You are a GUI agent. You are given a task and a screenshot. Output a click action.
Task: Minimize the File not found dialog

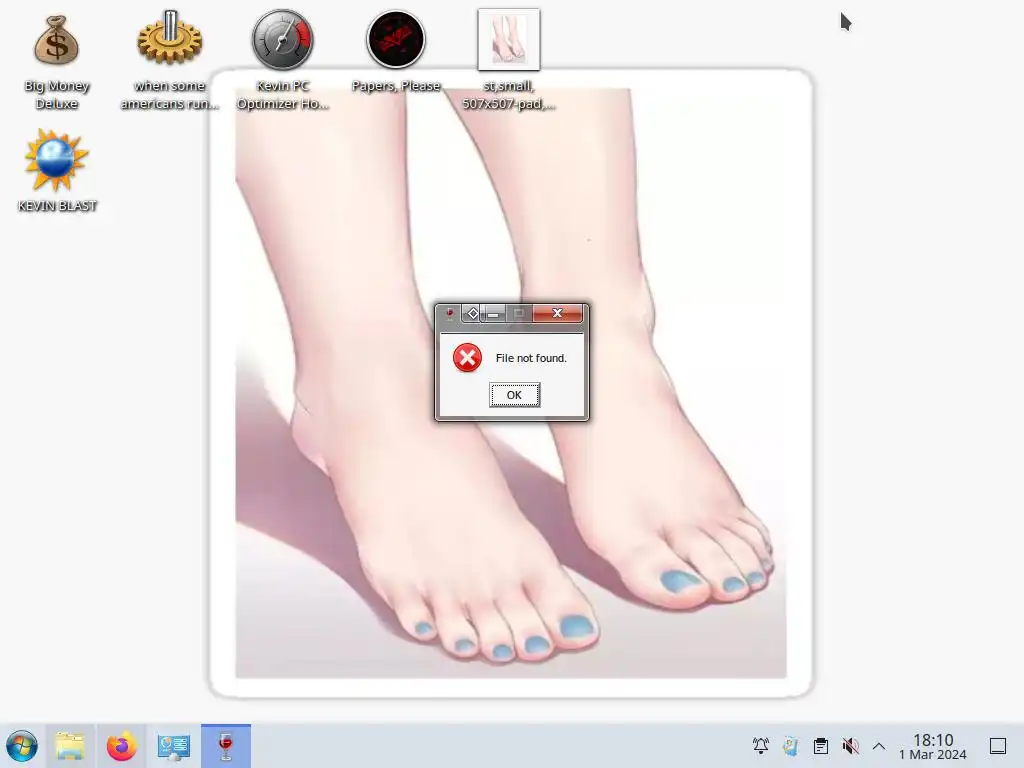(494, 314)
